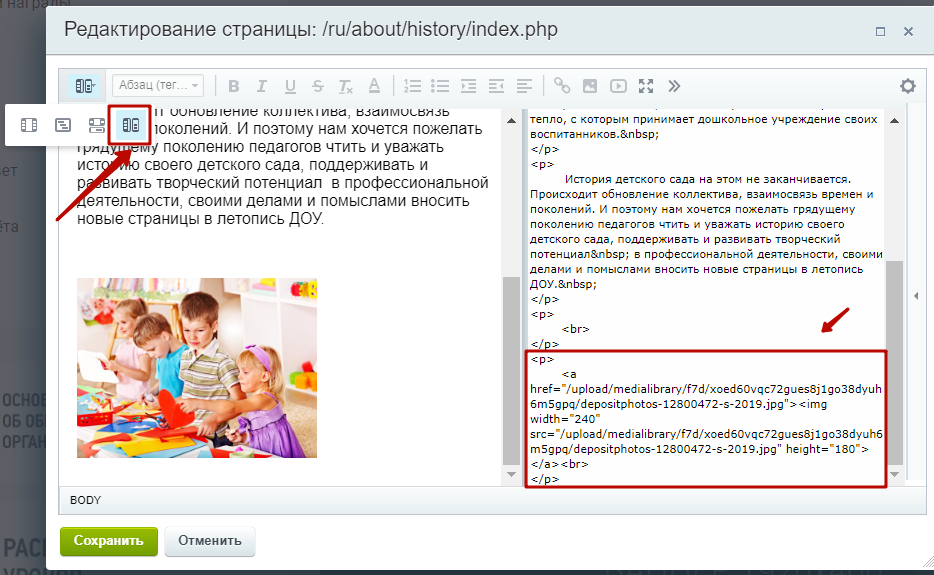Insert a bulleted list
Screen dimensions: 934x575
coord(440,86)
